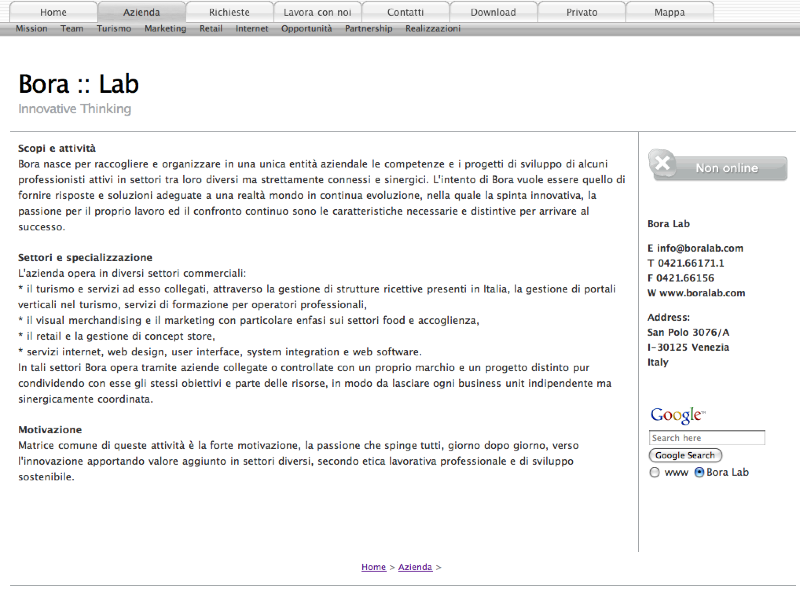Select the www radio button
Image resolution: width=800 pixels, height=596 pixels.
[655, 472]
